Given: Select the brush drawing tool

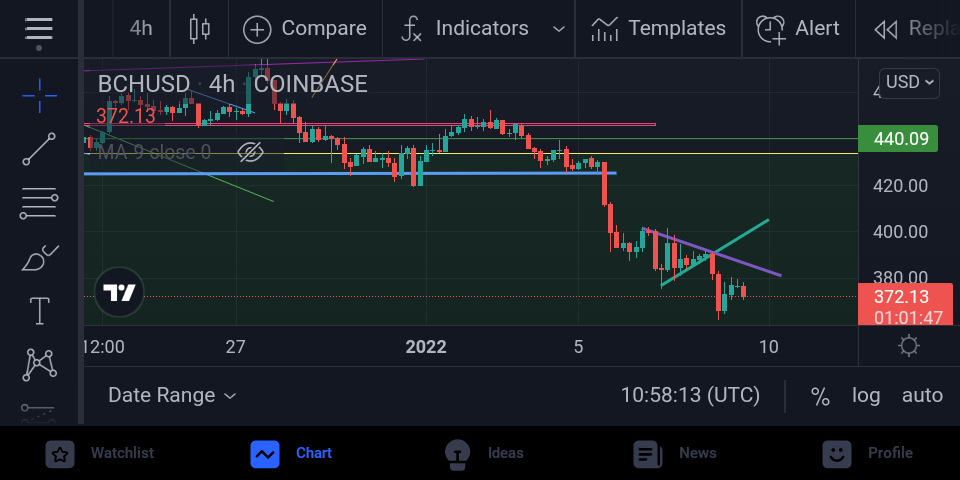Looking at the screenshot, I should (x=39, y=257).
